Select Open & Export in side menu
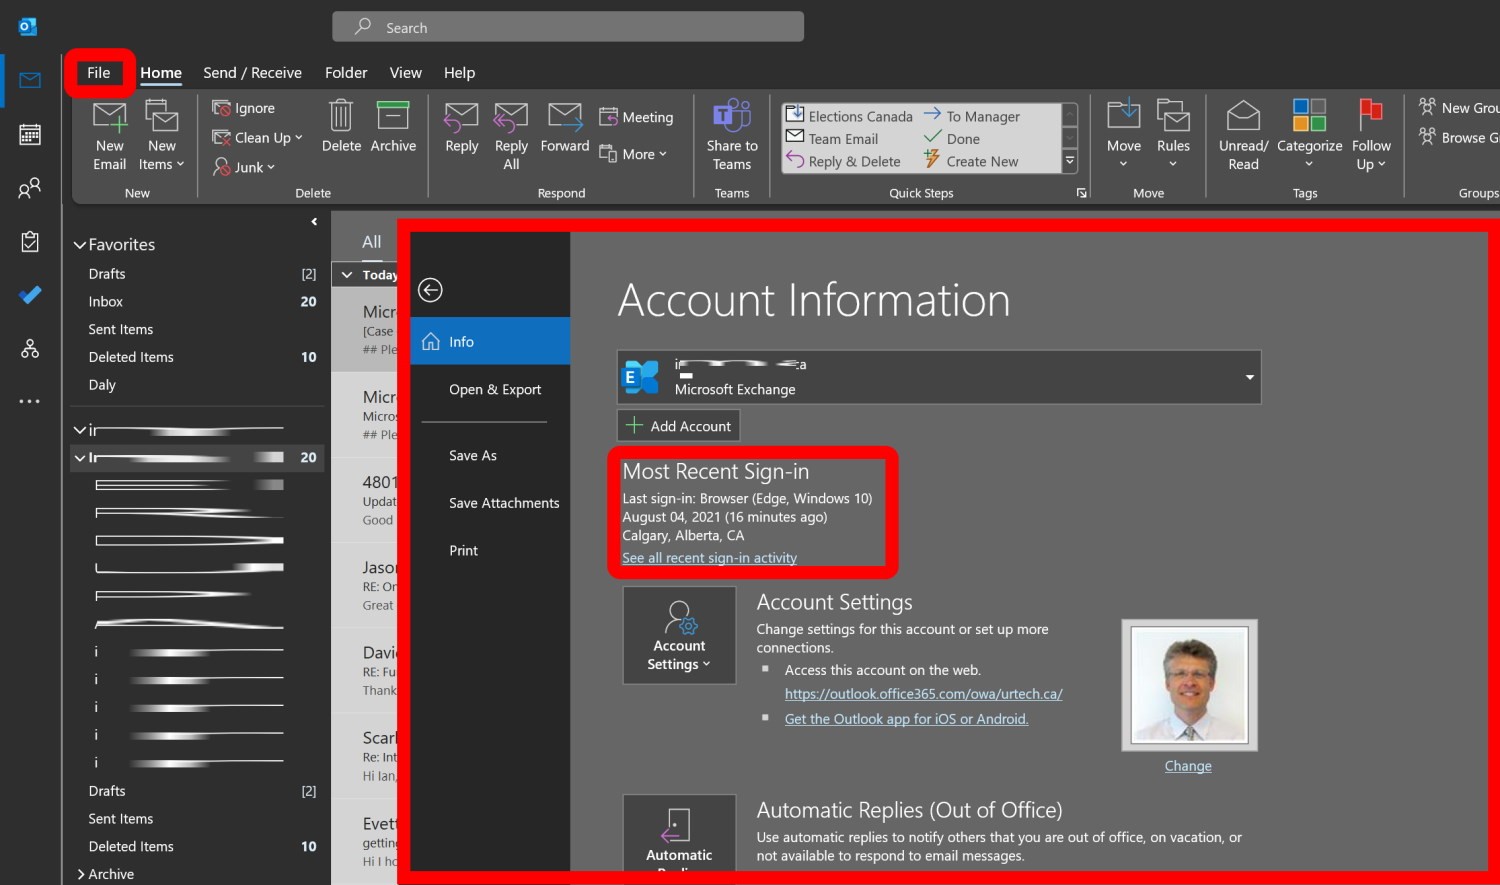Image resolution: width=1500 pixels, height=885 pixels. (x=494, y=390)
